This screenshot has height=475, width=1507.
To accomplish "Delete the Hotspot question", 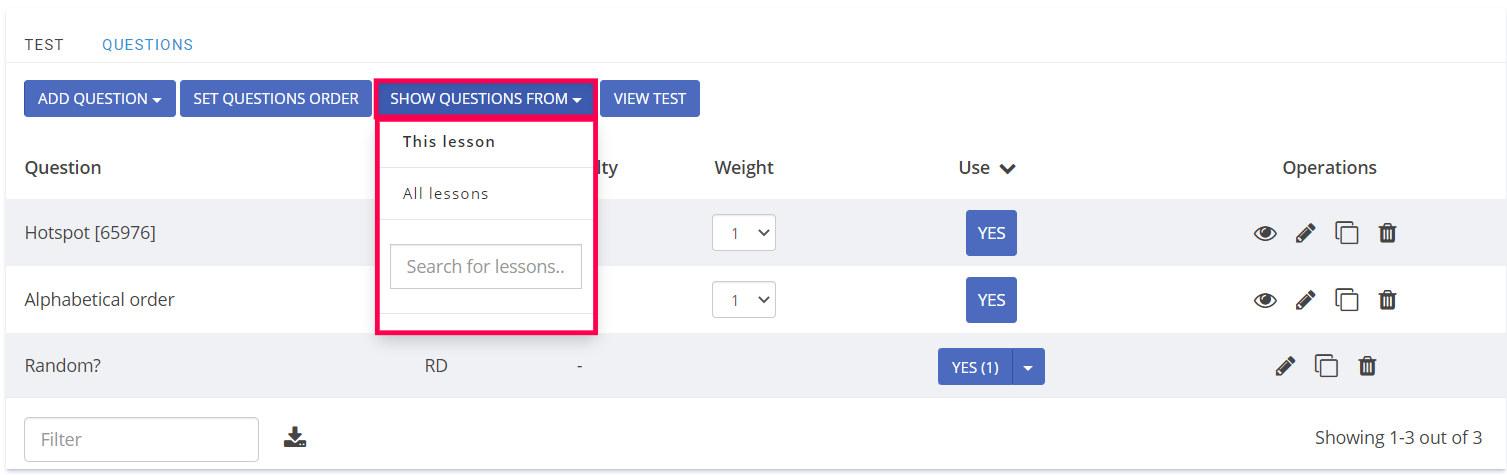I will pyautogui.click(x=1387, y=234).
